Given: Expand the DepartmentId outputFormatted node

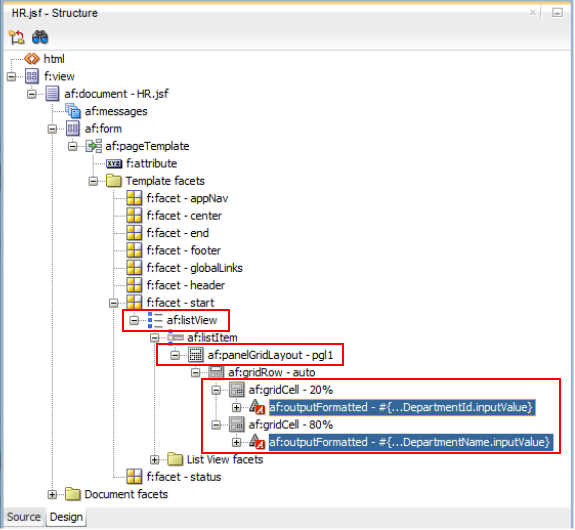Looking at the screenshot, I should (237, 407).
